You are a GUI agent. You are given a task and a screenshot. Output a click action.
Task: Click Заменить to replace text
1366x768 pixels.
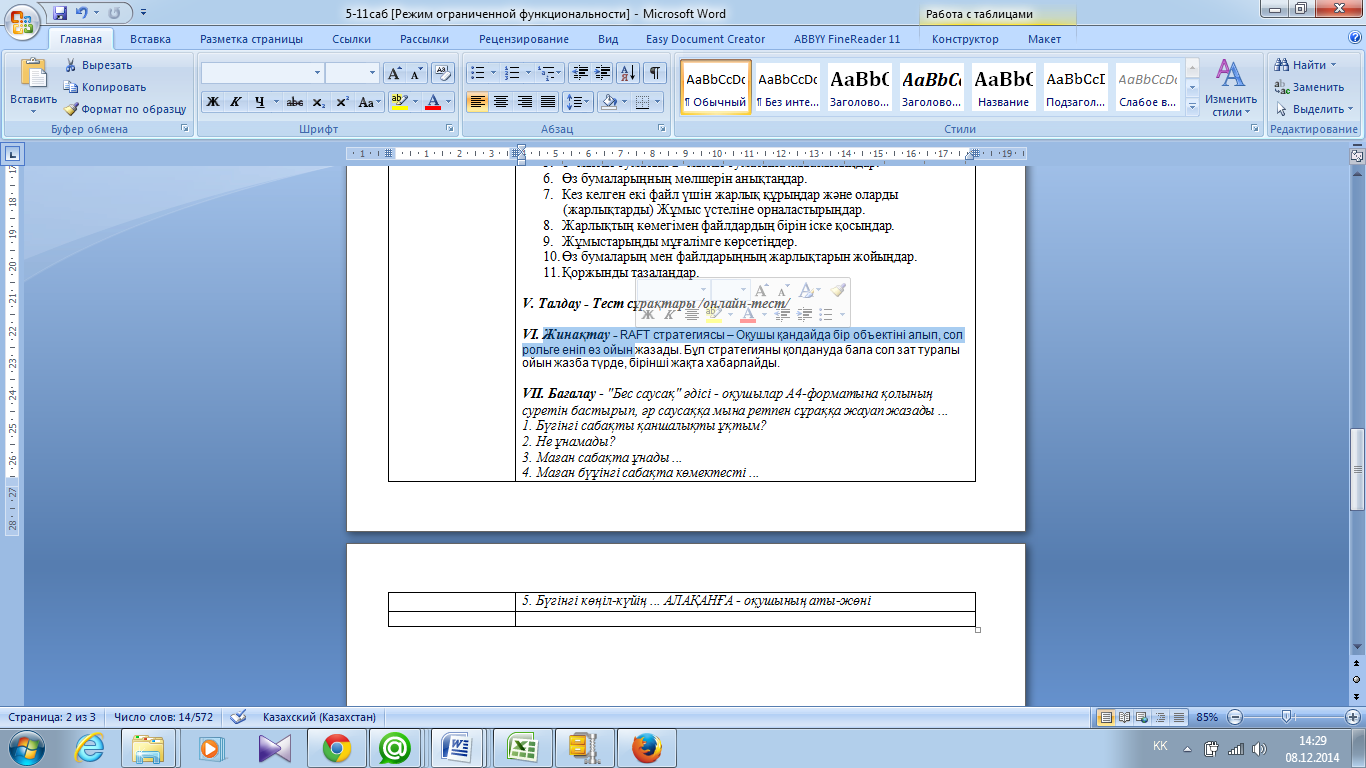coord(1309,87)
